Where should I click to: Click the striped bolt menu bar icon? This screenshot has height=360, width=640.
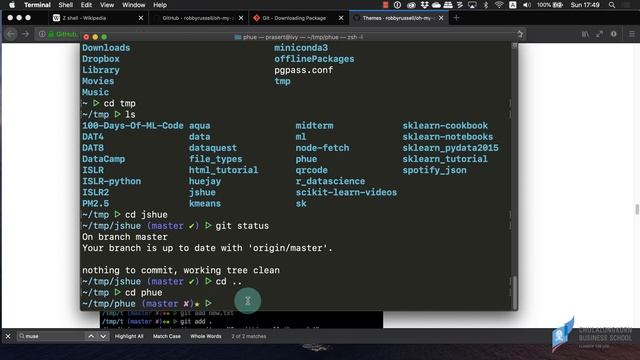pos(460,5)
